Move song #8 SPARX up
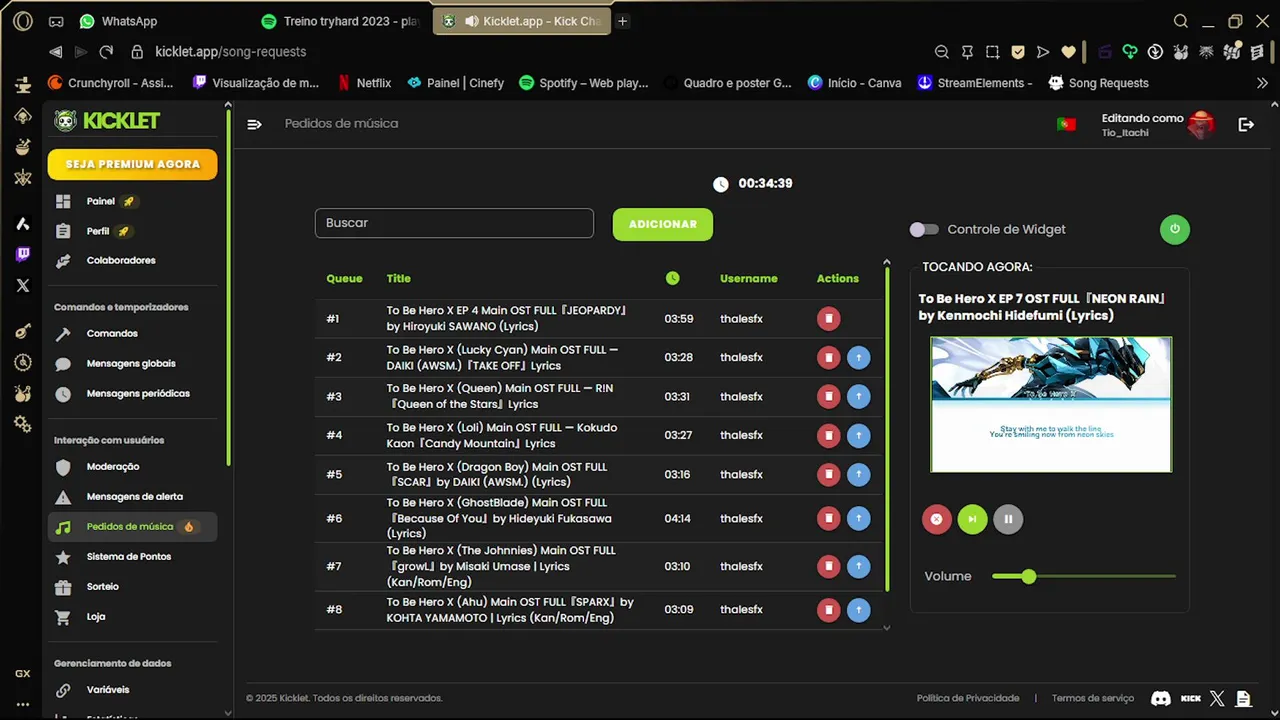The height and width of the screenshot is (720, 1280). tap(858, 610)
